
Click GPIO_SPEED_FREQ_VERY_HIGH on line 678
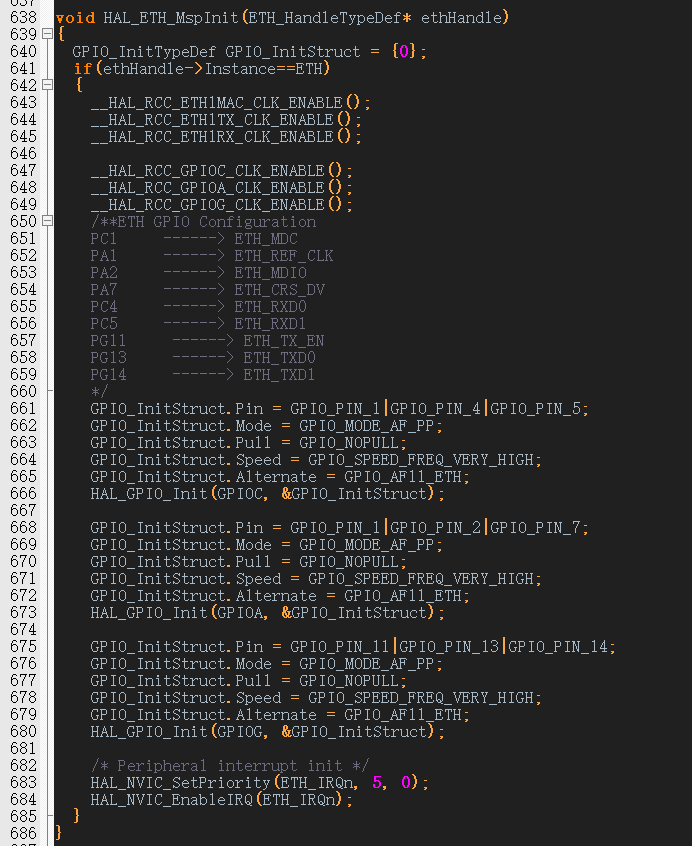(x=421, y=698)
